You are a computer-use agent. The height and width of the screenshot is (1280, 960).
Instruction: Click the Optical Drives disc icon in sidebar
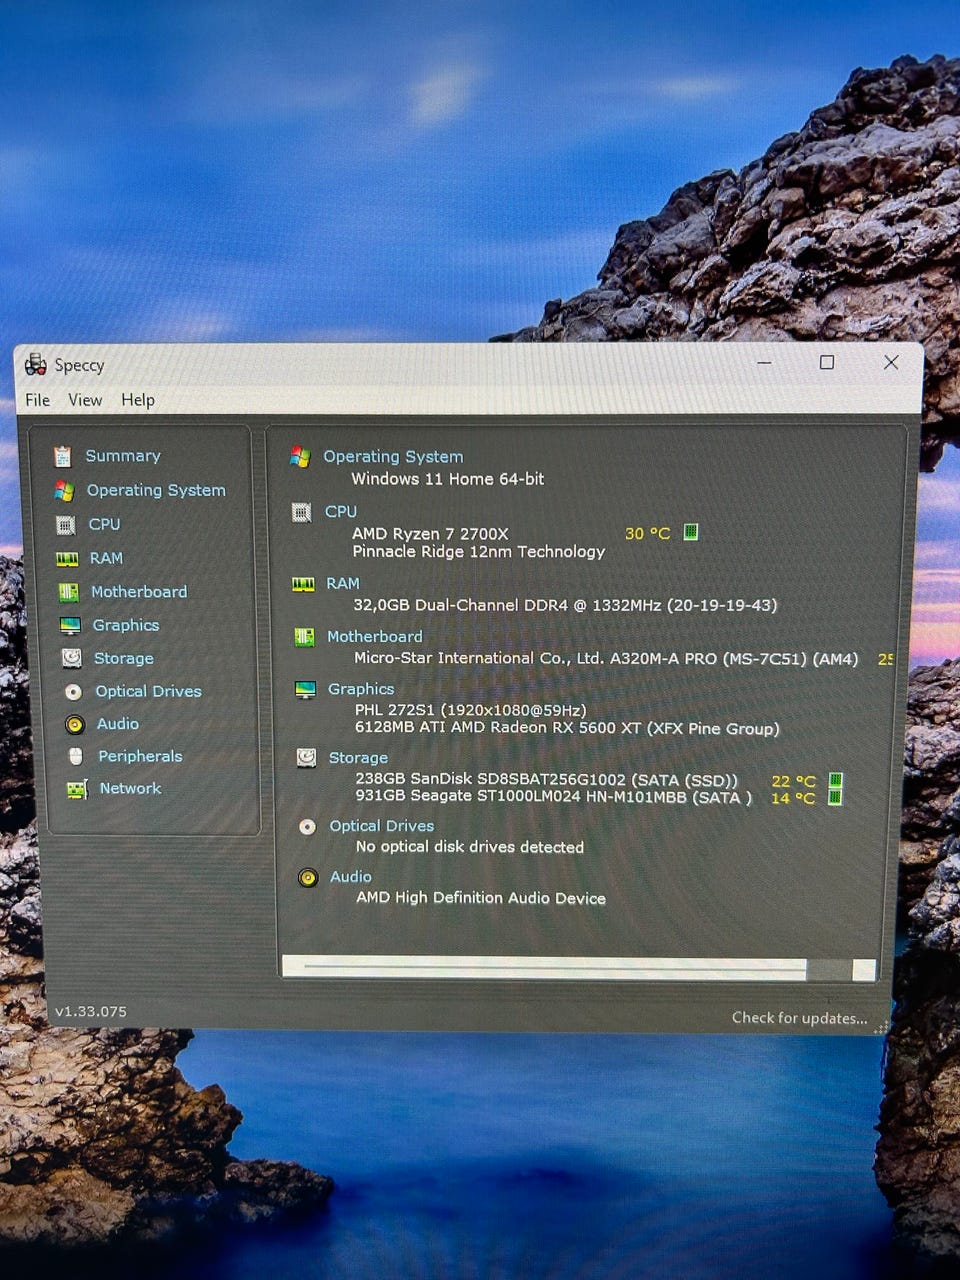73,692
